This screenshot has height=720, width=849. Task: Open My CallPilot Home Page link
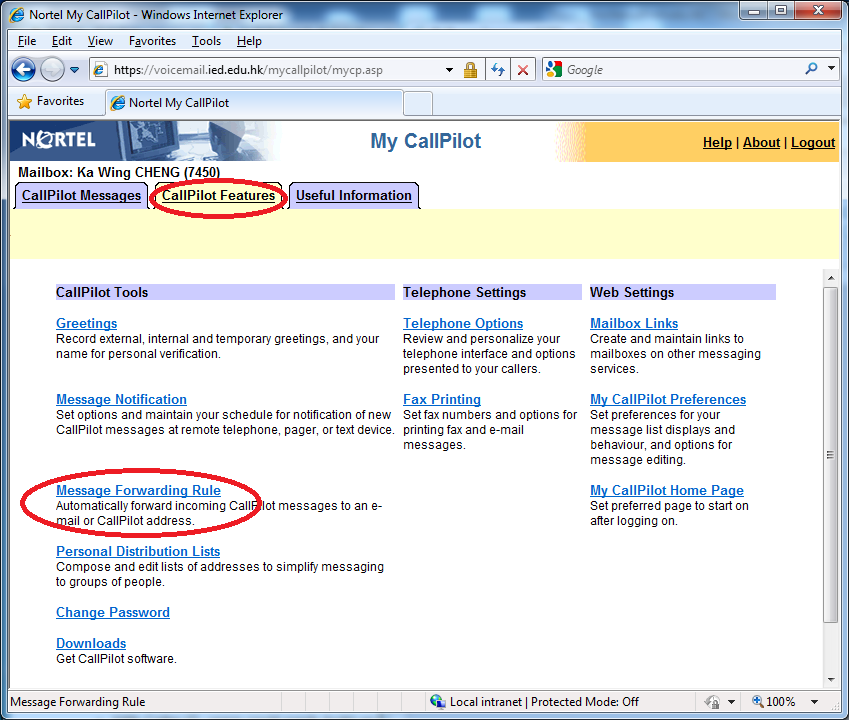[x=667, y=490]
